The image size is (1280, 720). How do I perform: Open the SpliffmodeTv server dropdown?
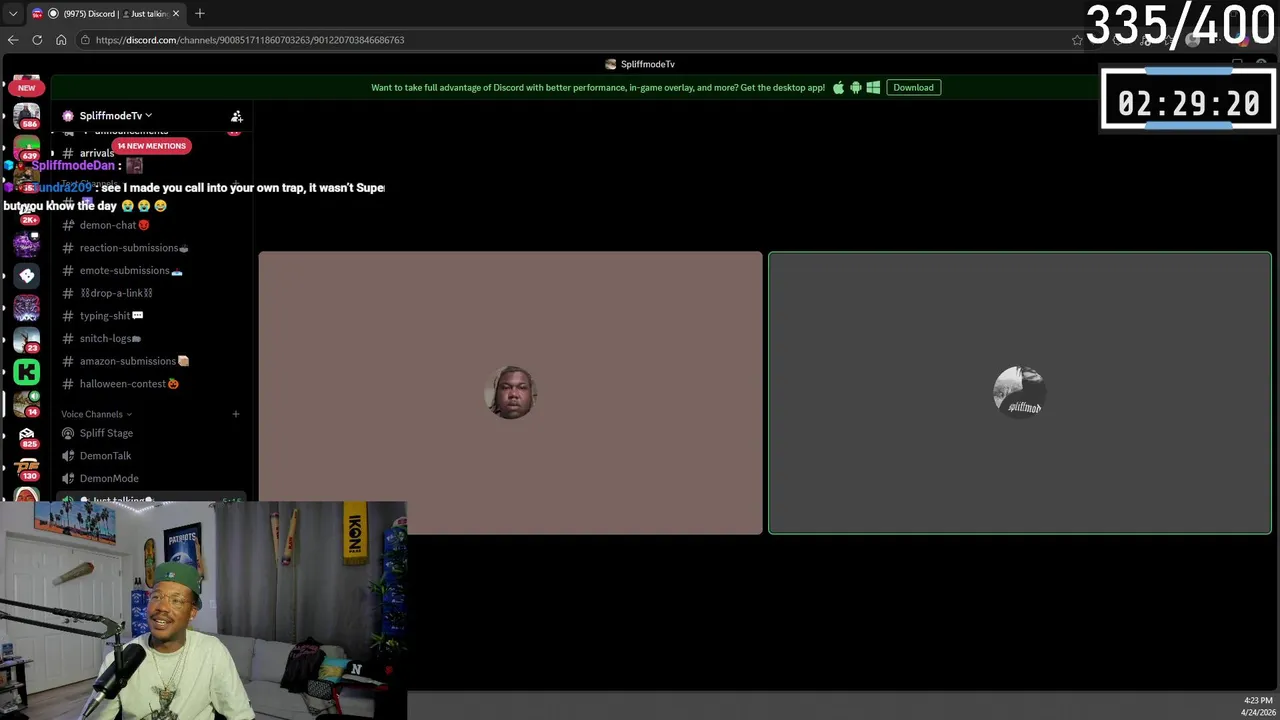point(115,116)
